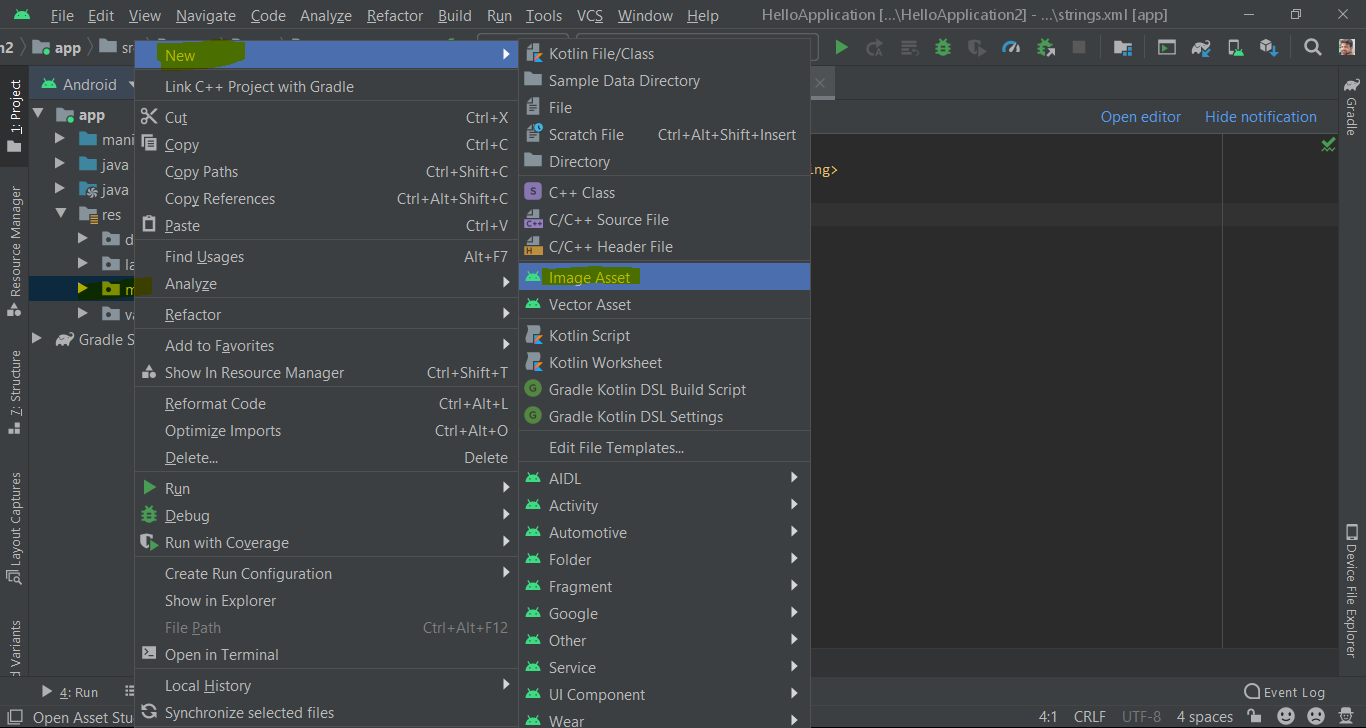Click the CRLF line separator setting
1366x728 pixels.
tap(1090, 717)
